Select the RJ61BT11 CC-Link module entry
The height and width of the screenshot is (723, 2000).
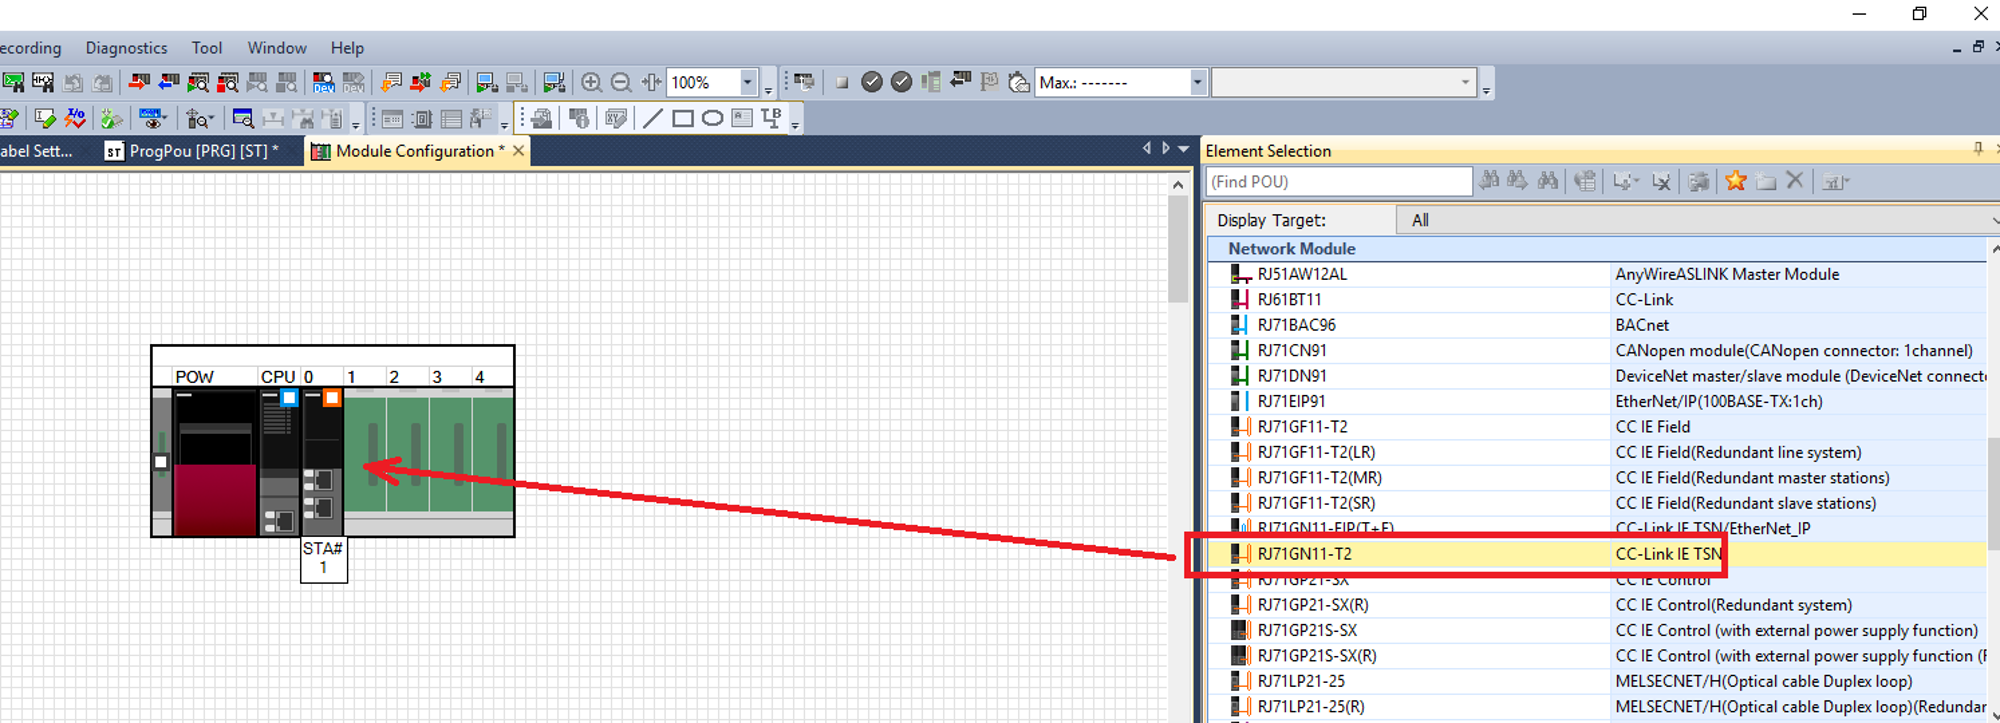pos(1596,299)
